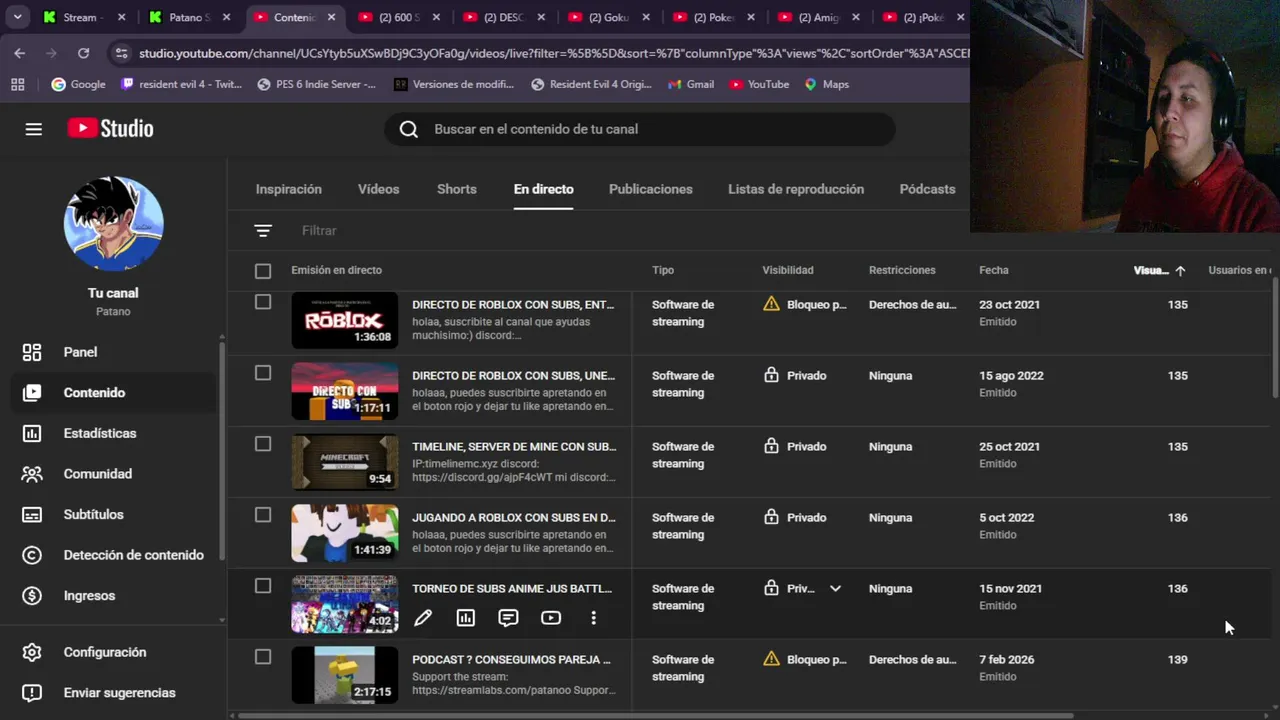Click the Patano channel avatar
Screen dimensions: 1280x720
[114, 224]
